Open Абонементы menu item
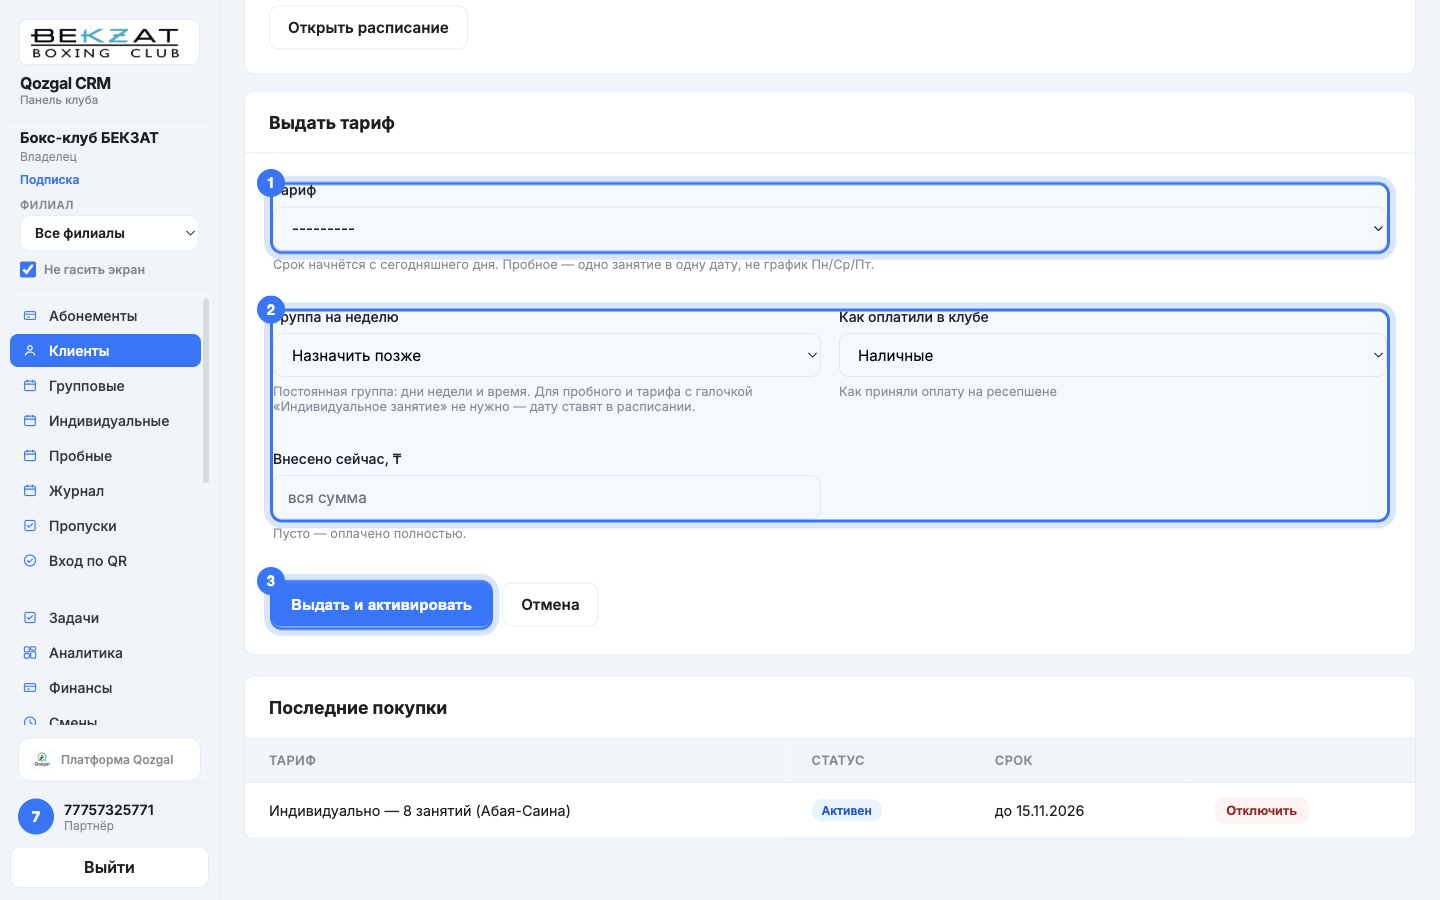Screen dimensions: 1440x900 105,316
